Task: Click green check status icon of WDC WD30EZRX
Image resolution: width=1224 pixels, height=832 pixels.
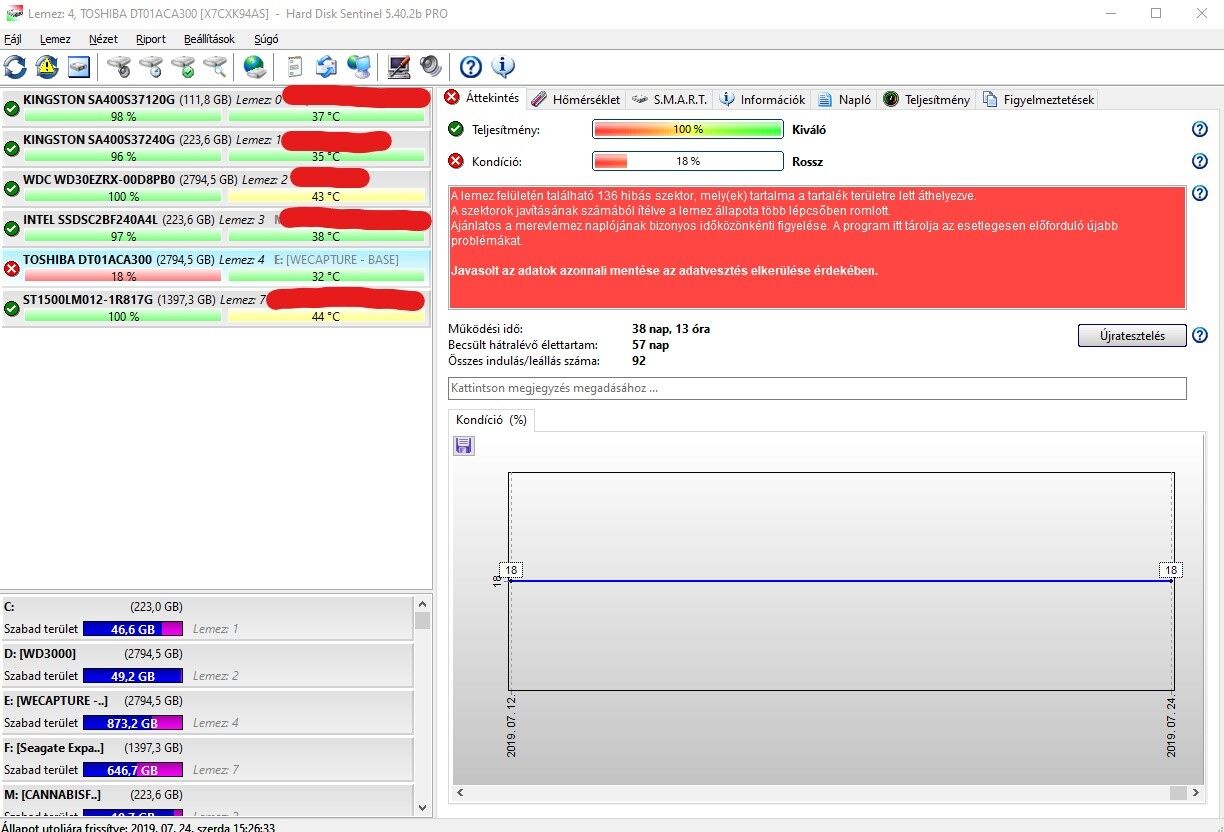Action: (x=12, y=188)
